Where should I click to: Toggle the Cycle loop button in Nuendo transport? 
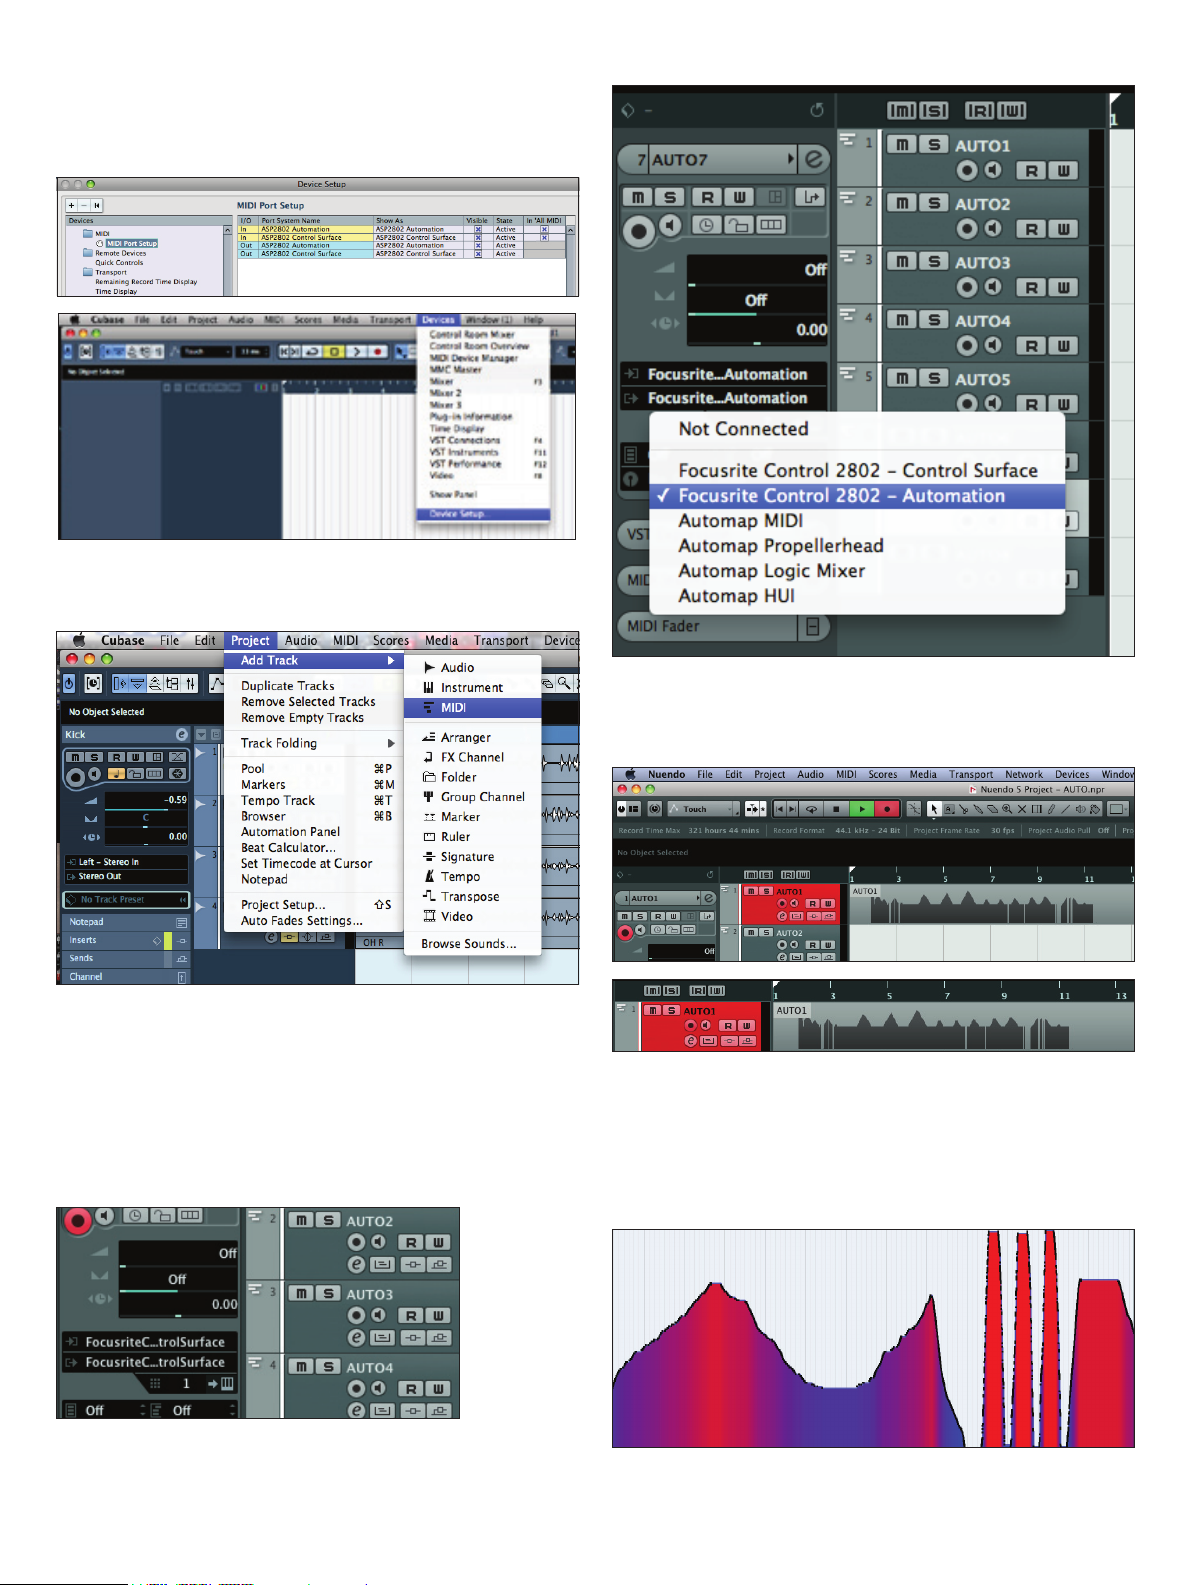click(x=811, y=809)
